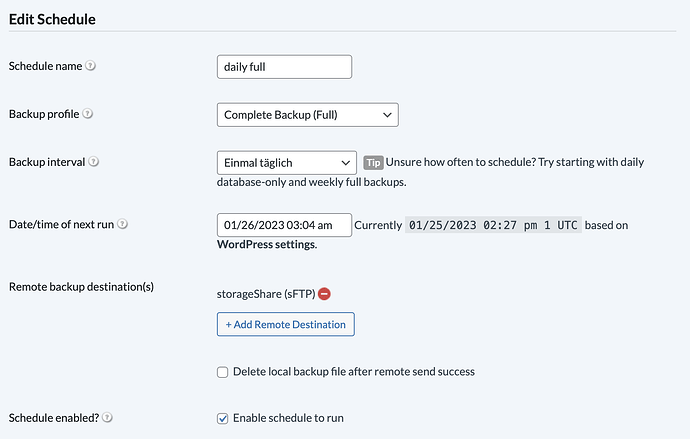The image size is (690, 439).
Task: Click the Backup interval label text
Action: pos(46,162)
